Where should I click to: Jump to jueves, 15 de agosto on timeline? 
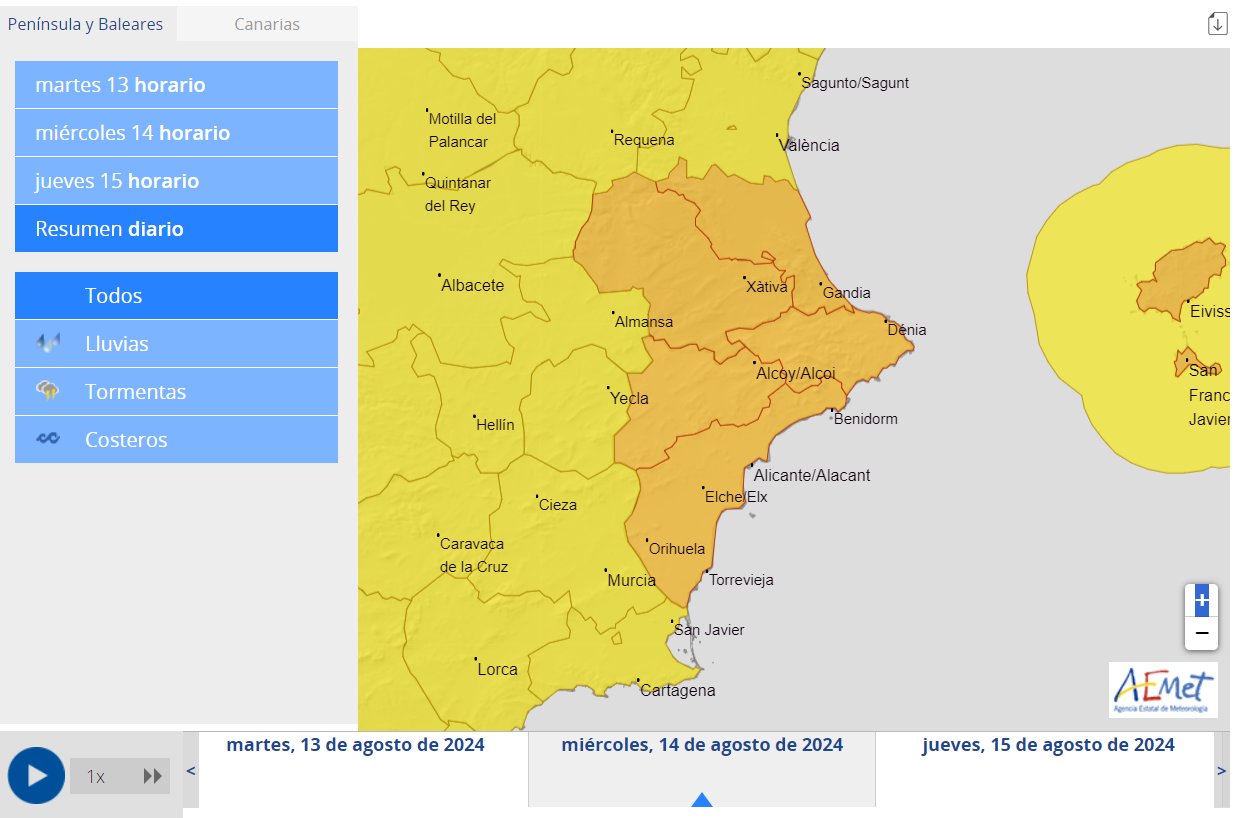tap(1047, 746)
